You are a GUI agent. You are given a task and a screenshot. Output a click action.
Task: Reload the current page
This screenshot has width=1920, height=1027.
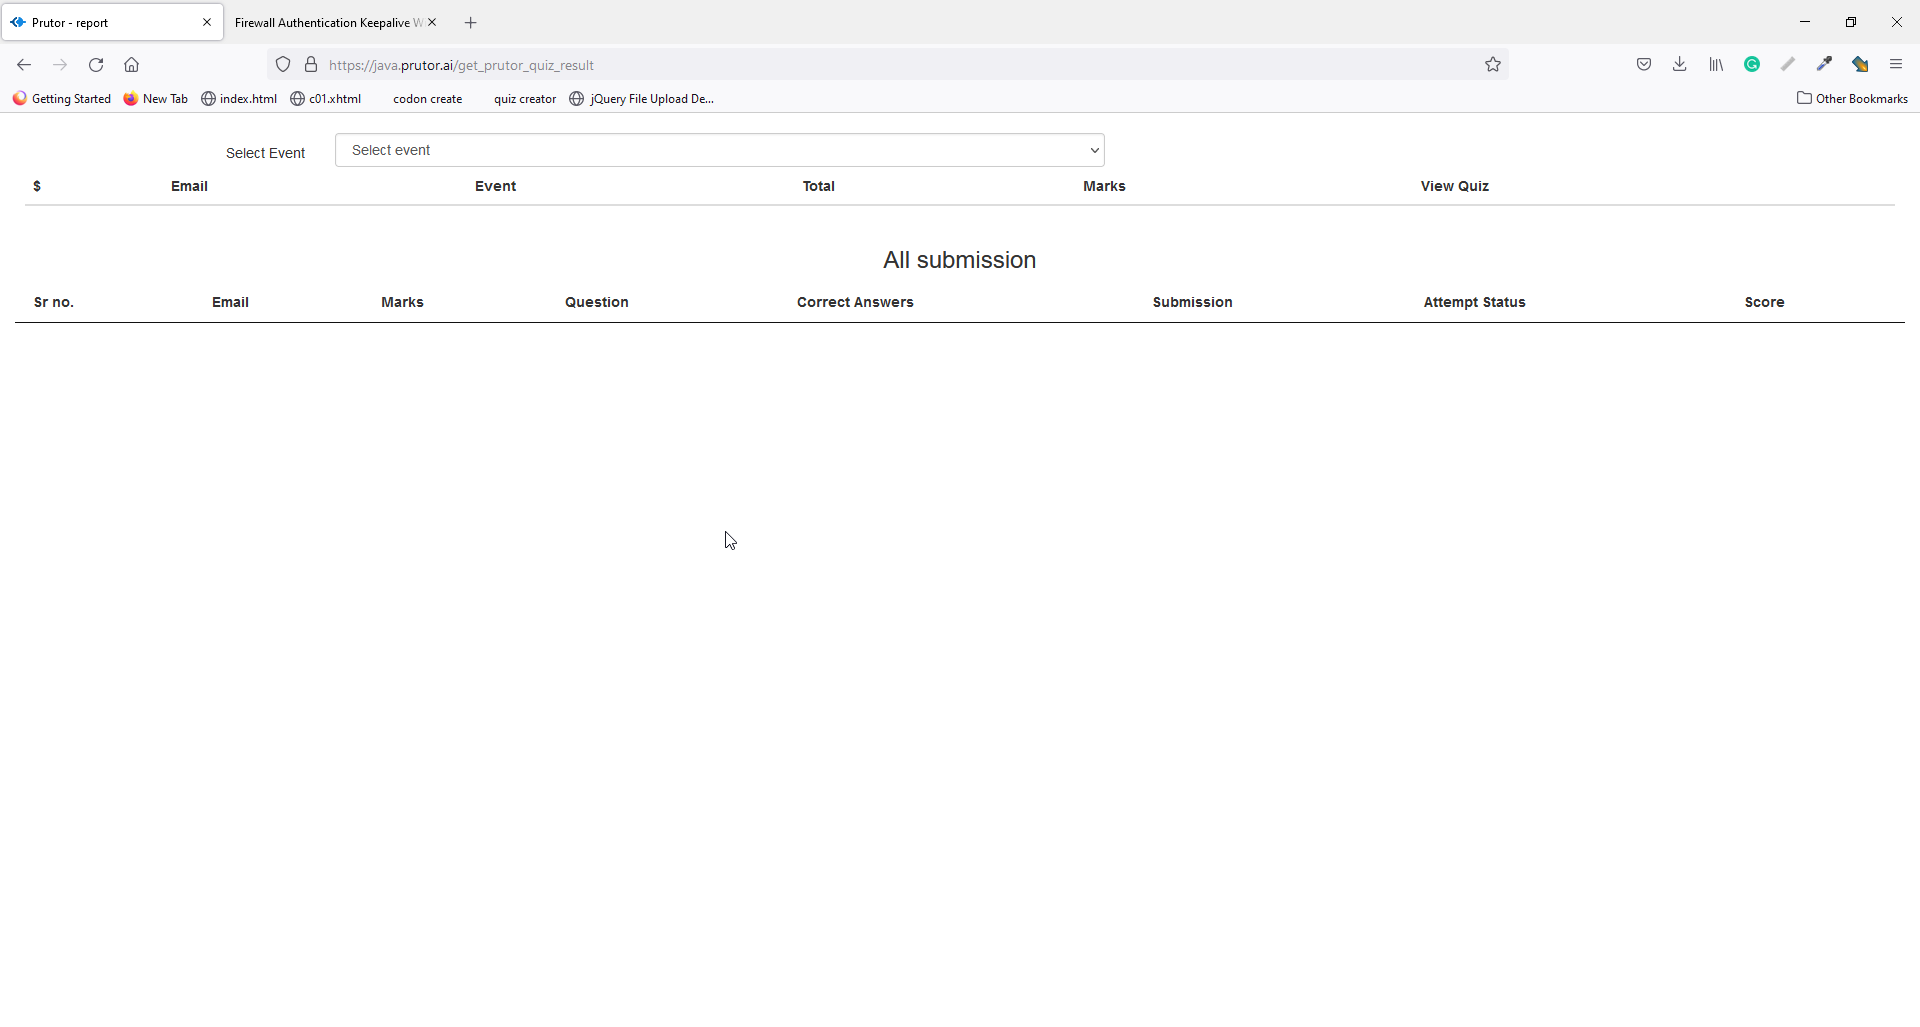(x=96, y=65)
